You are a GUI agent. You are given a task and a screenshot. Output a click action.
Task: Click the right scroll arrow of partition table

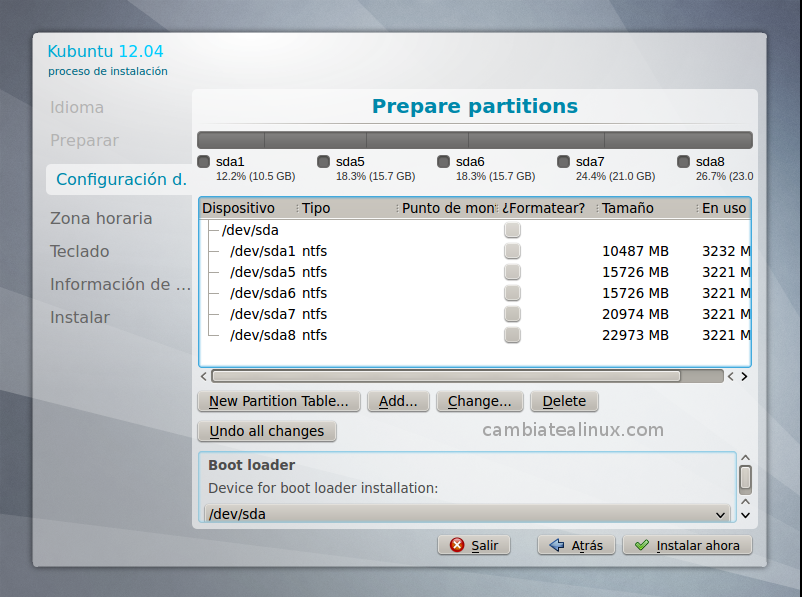click(x=744, y=377)
